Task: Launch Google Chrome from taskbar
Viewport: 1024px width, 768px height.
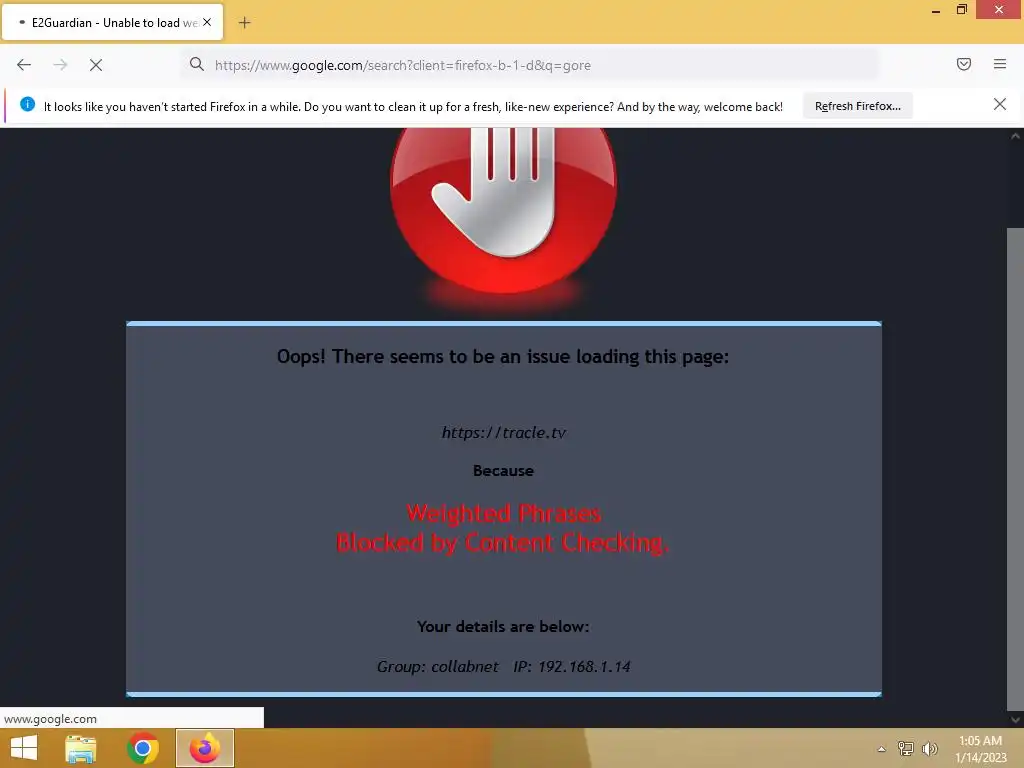Action: 142,748
